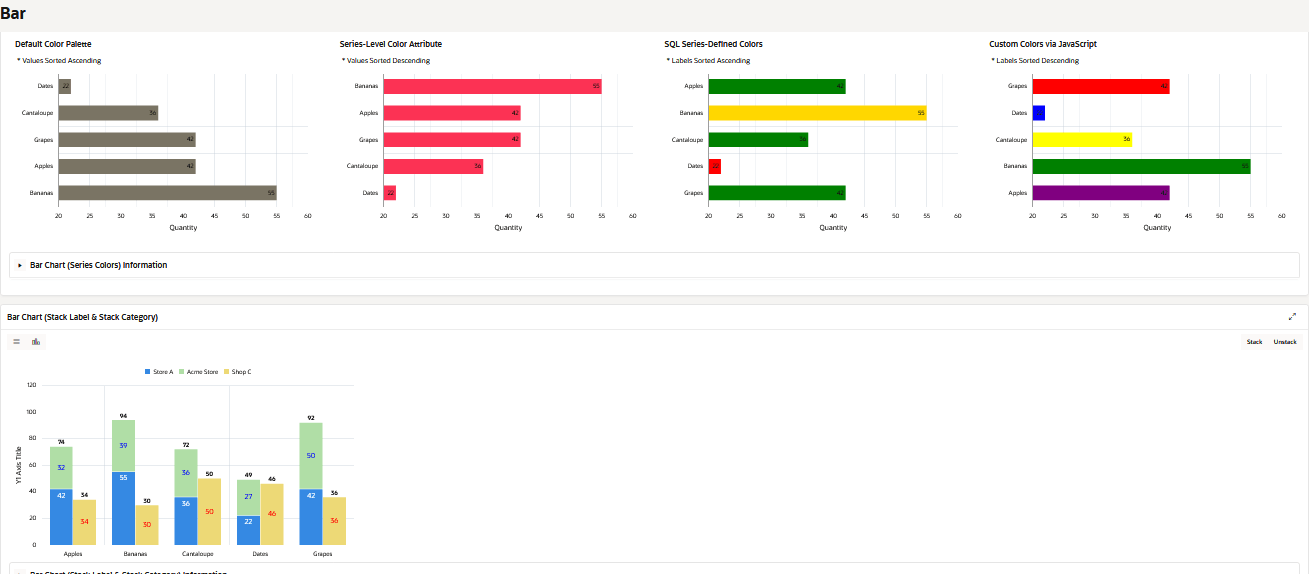
Task: Switch to horizontal orientation icon in chart toolbar
Action: tap(16, 342)
